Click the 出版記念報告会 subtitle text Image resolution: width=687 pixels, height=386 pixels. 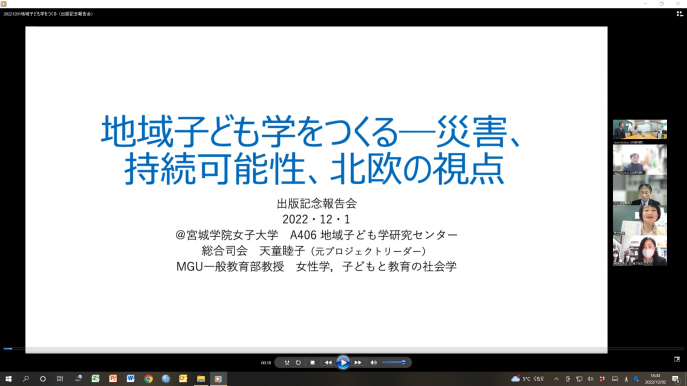click(317, 203)
